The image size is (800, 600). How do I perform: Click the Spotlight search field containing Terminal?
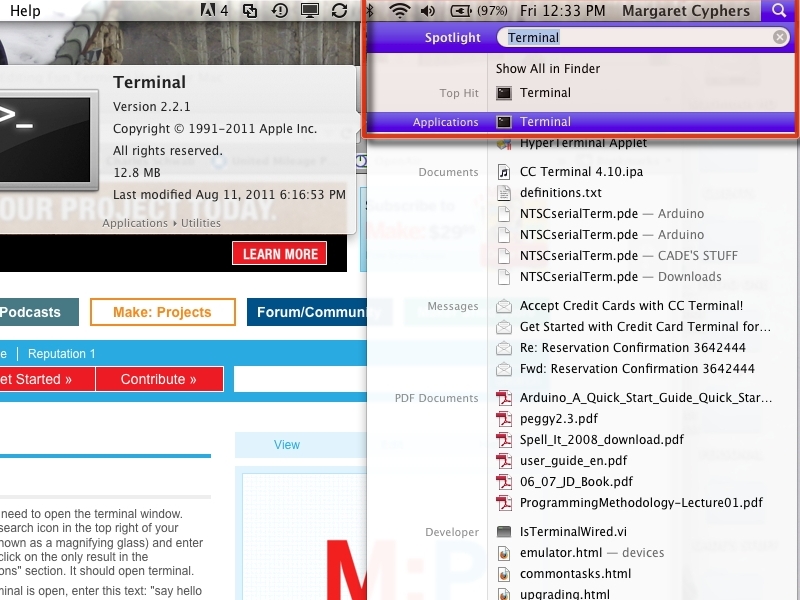643,37
